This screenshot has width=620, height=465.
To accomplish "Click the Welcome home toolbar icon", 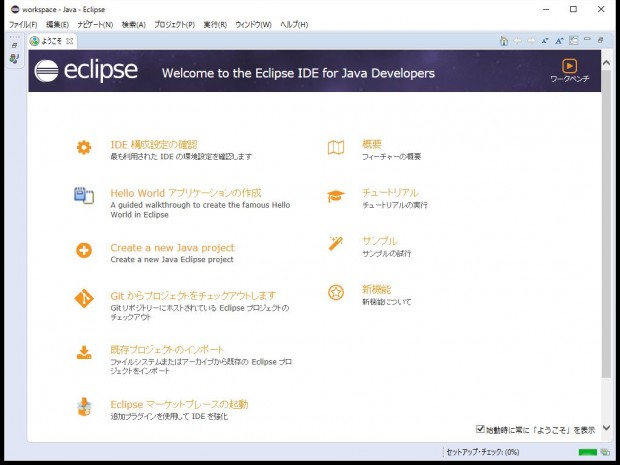I will click(504, 41).
